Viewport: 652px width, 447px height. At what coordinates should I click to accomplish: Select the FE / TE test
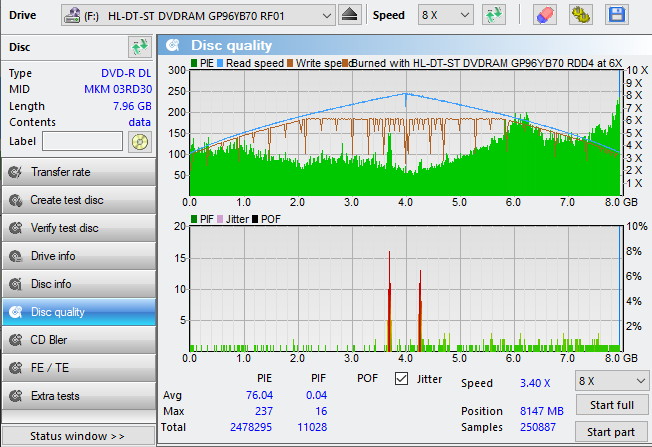click(78, 368)
